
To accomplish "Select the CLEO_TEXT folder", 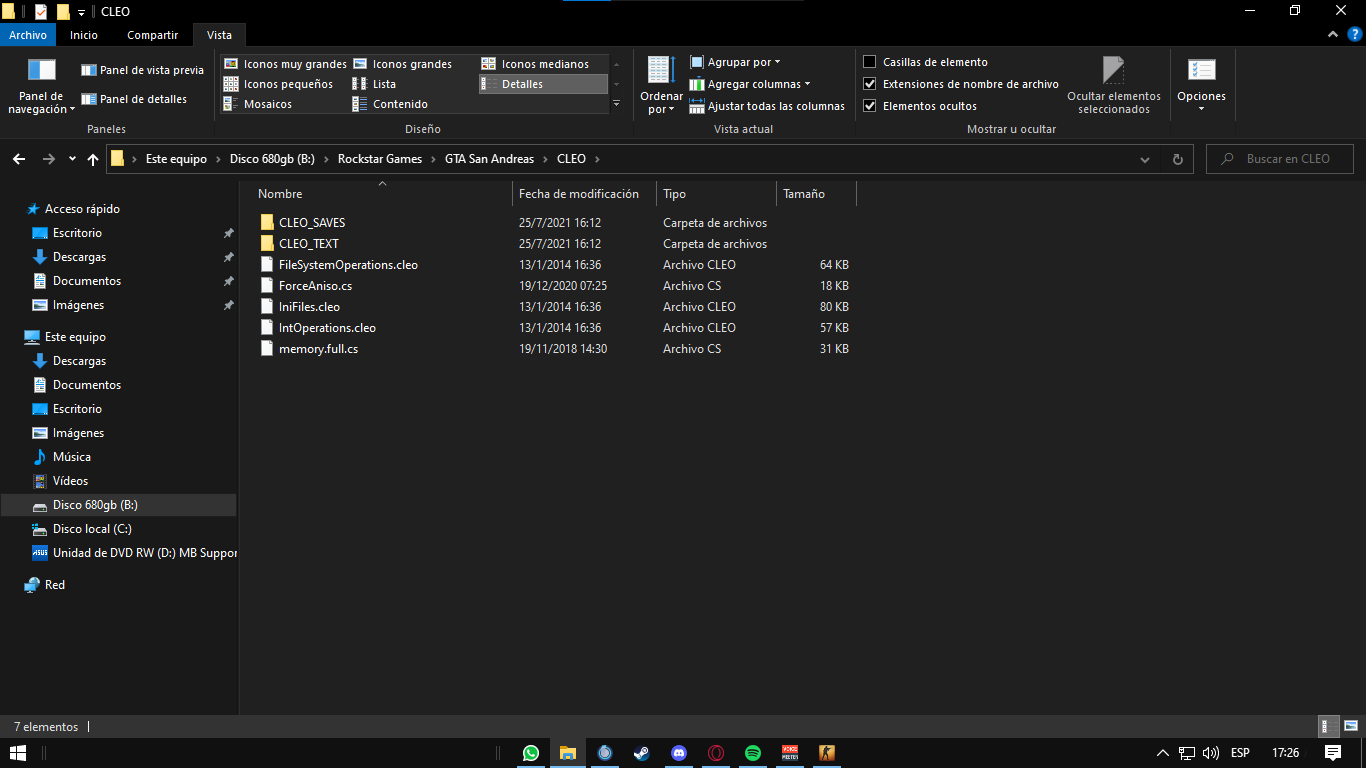I will pyautogui.click(x=309, y=244).
